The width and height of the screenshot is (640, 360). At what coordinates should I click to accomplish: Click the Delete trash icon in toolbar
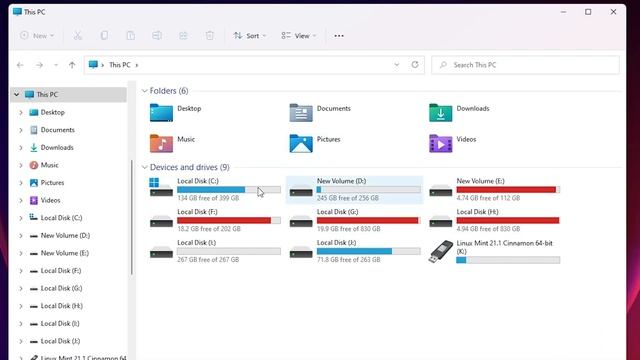pos(210,36)
